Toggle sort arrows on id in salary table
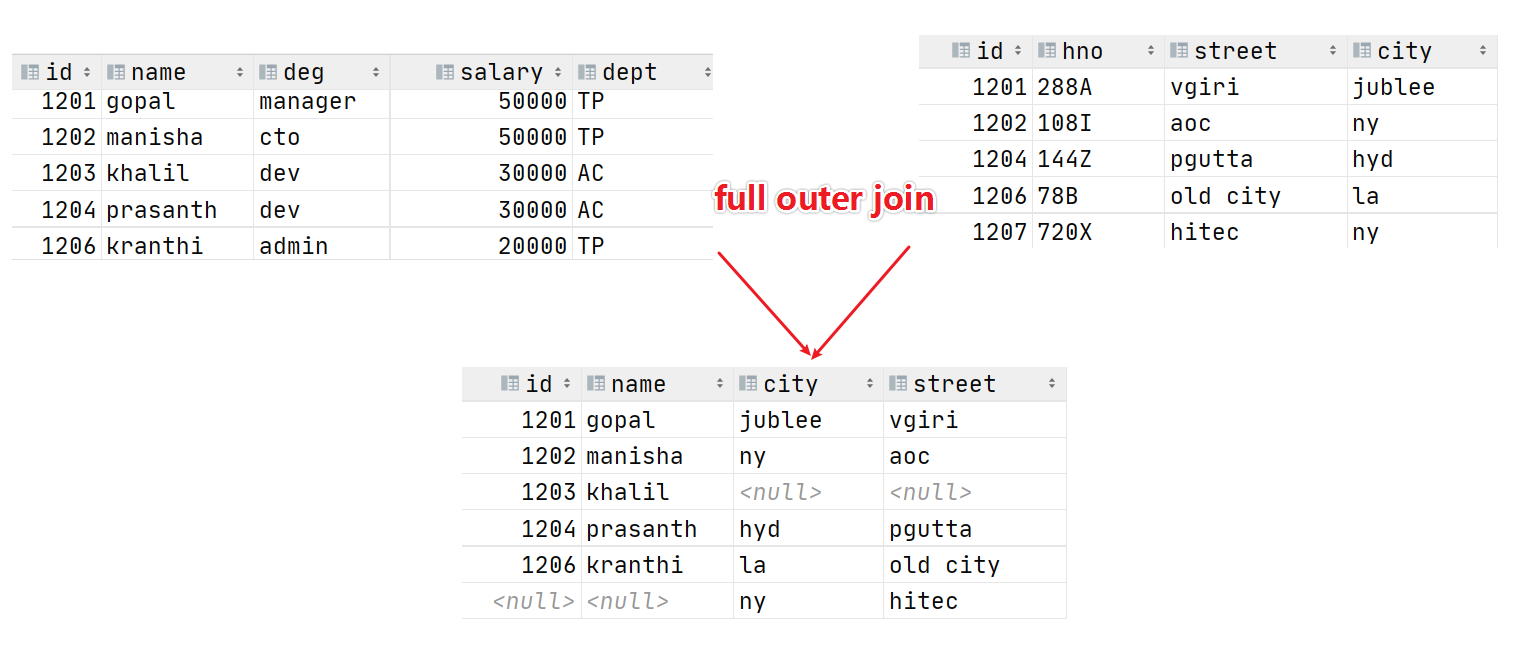 coord(87,72)
